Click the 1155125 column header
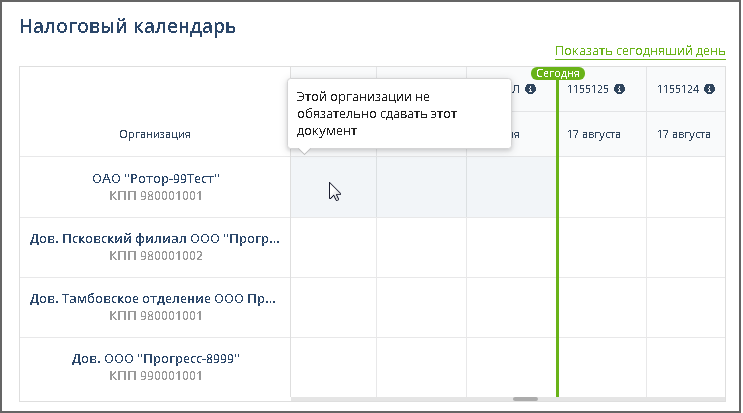Screen dimensions: 743x413 [588, 89]
